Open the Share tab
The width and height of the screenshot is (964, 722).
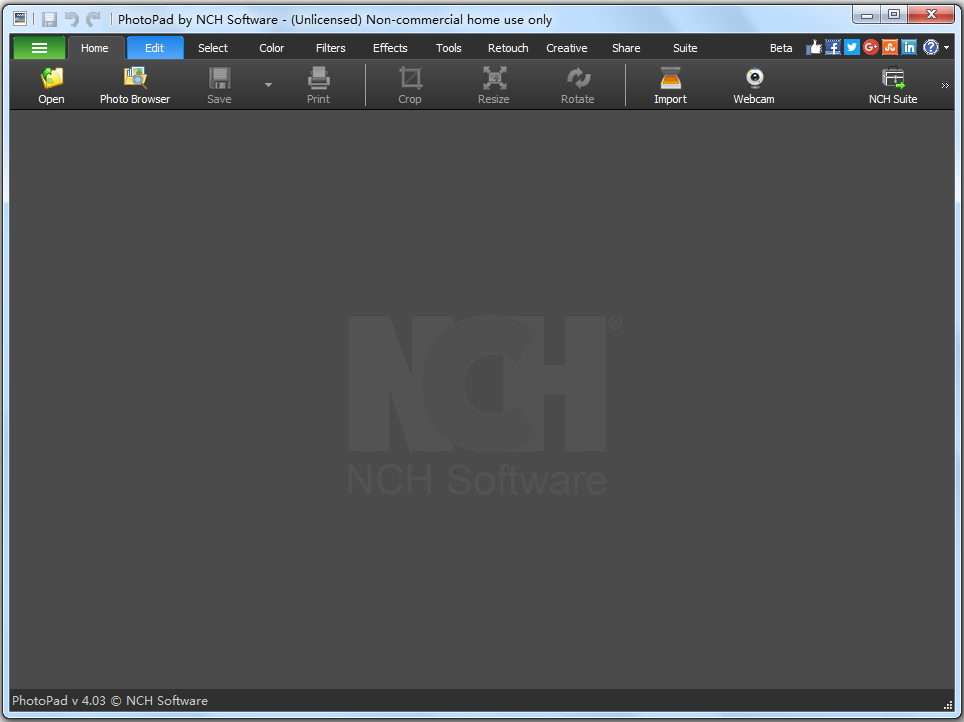(626, 48)
